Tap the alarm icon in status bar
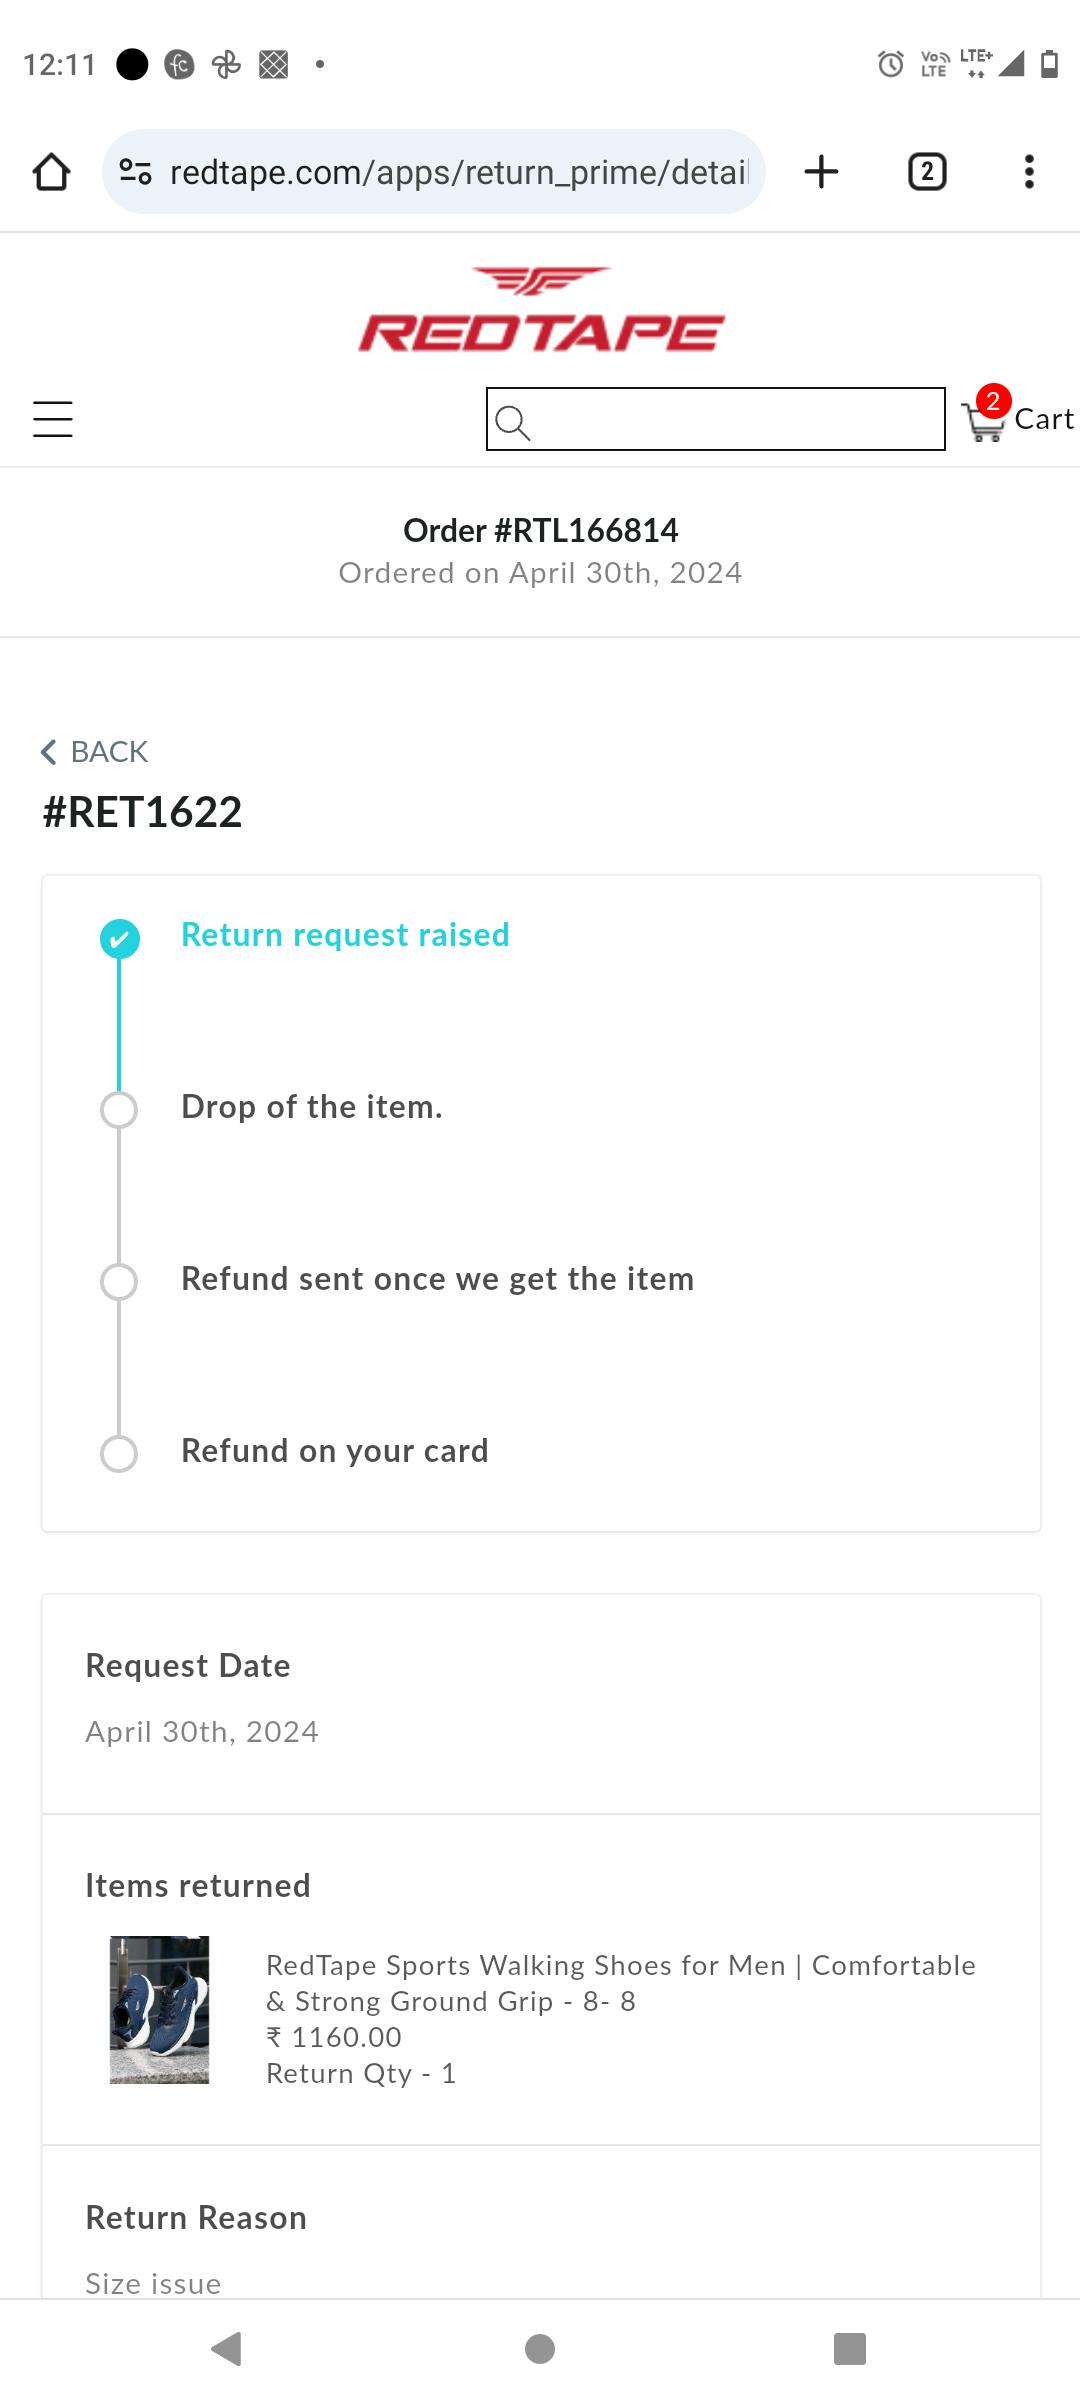1080x2400 pixels. (890, 64)
